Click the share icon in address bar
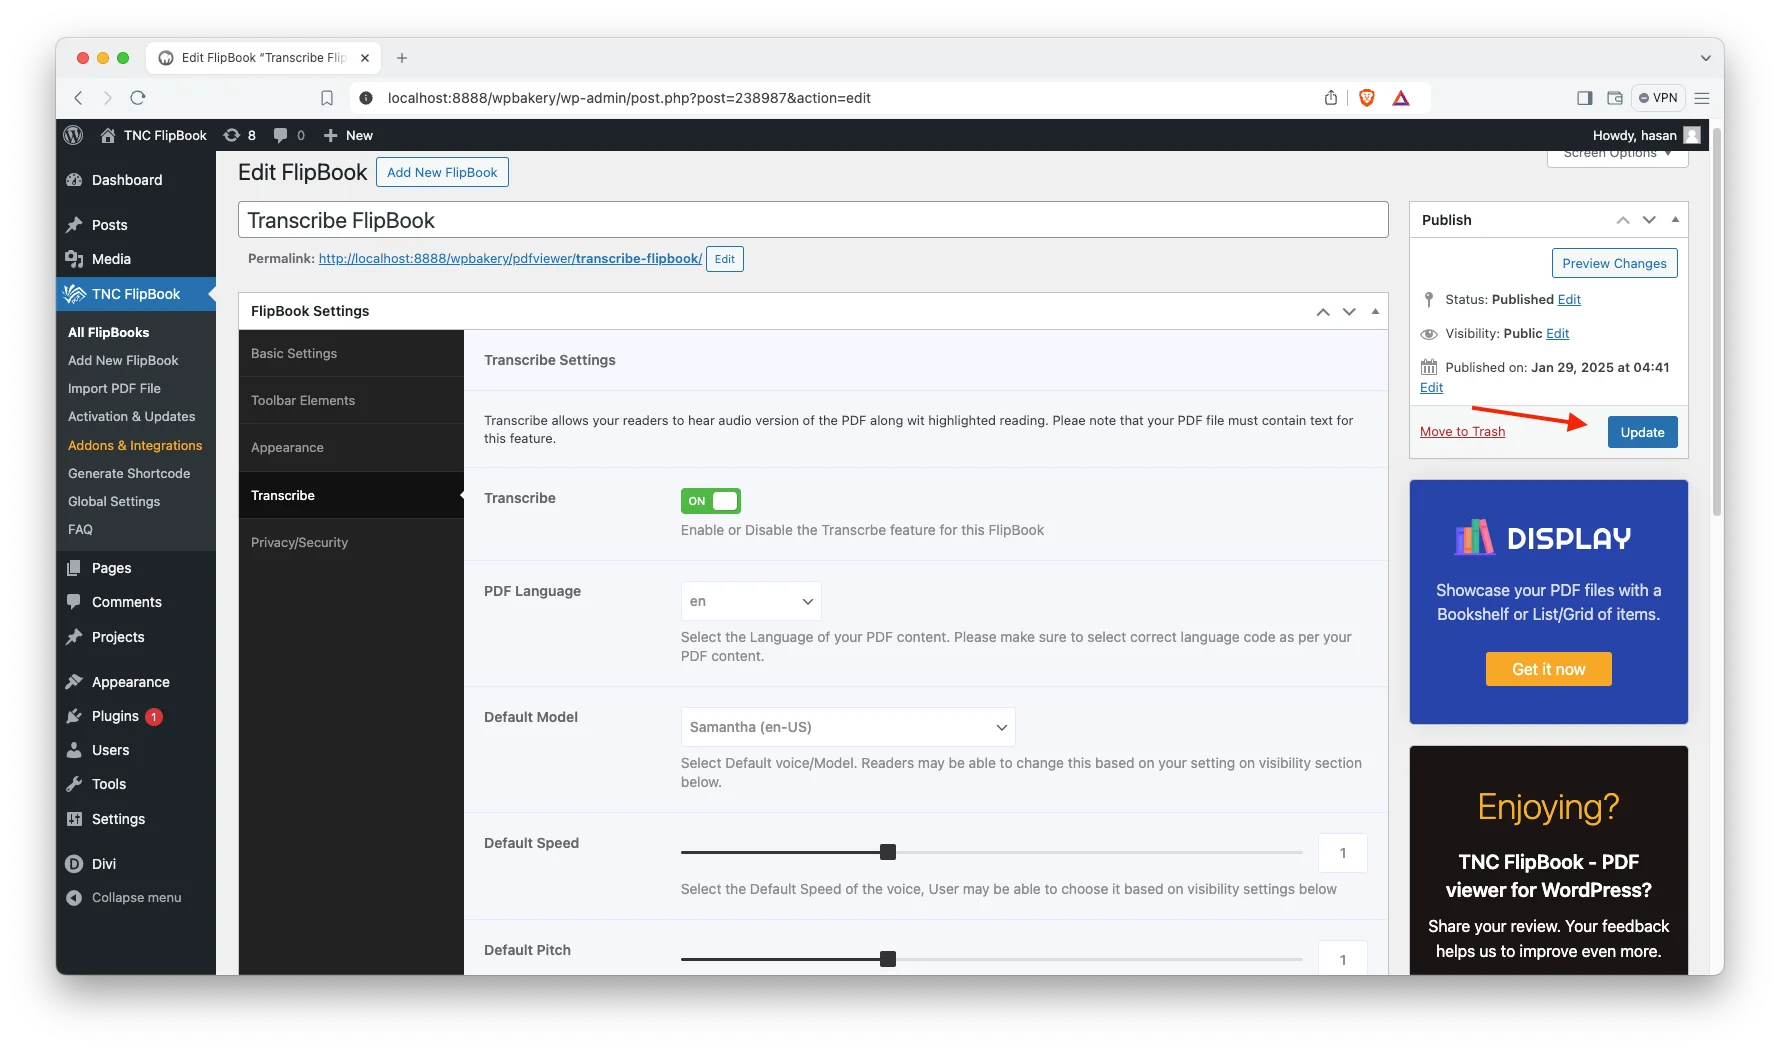Screen dimensions: 1780x1049 point(1330,98)
